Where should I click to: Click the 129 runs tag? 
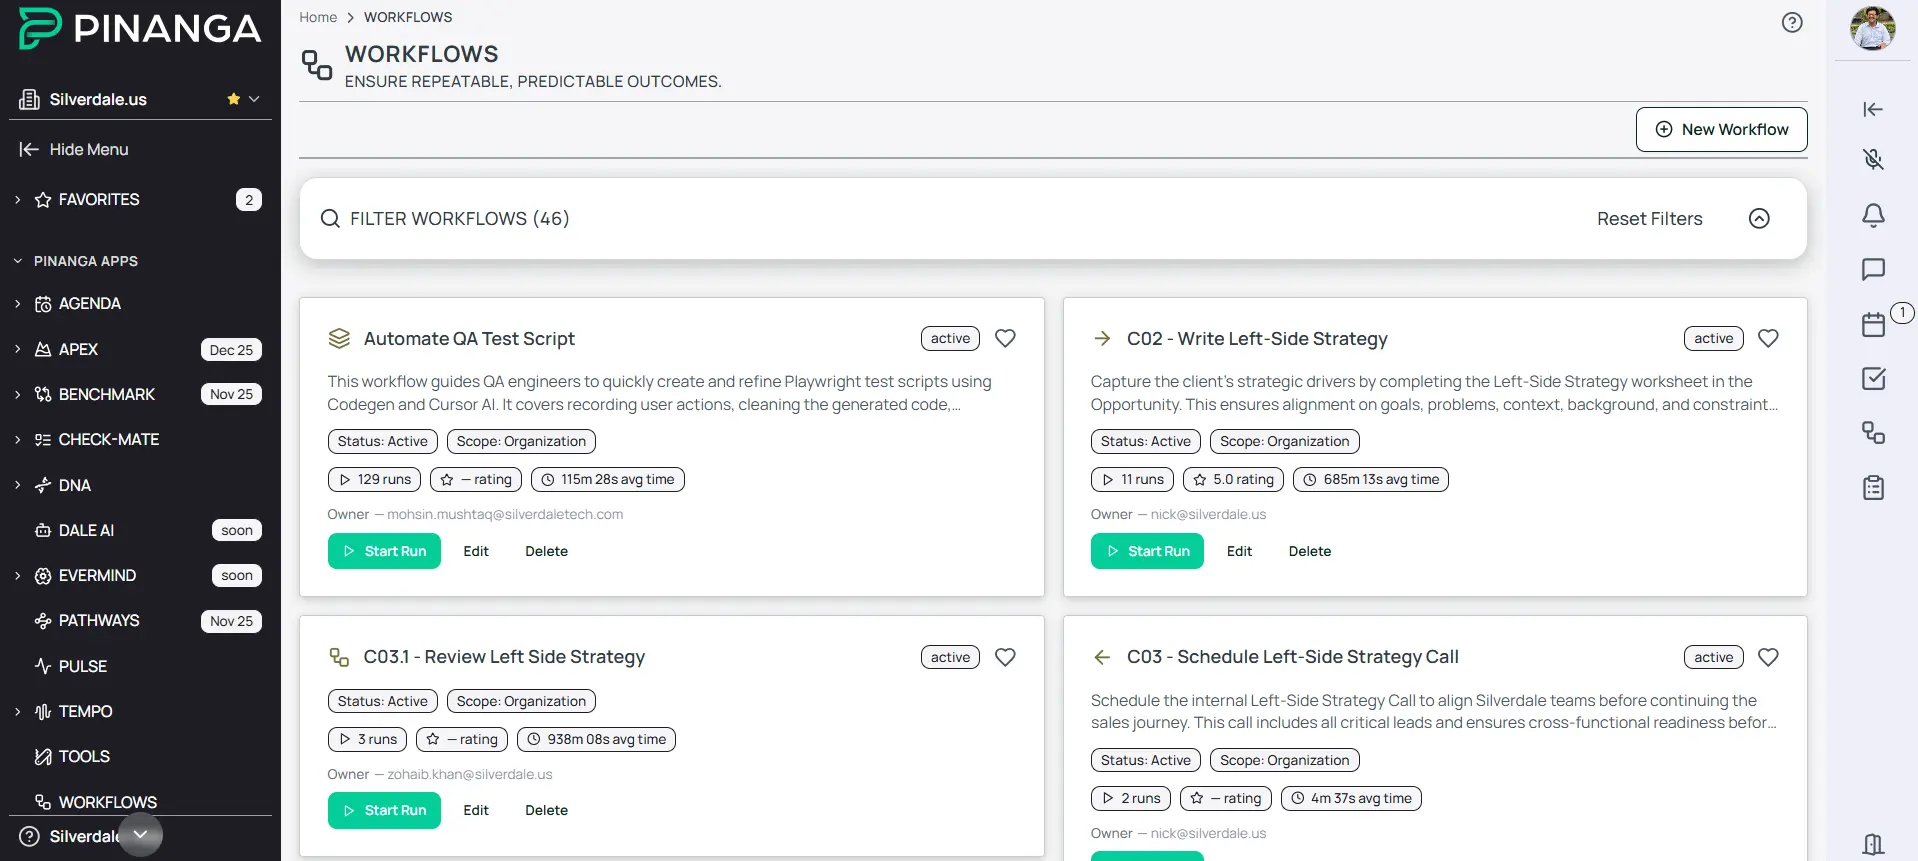coord(374,479)
